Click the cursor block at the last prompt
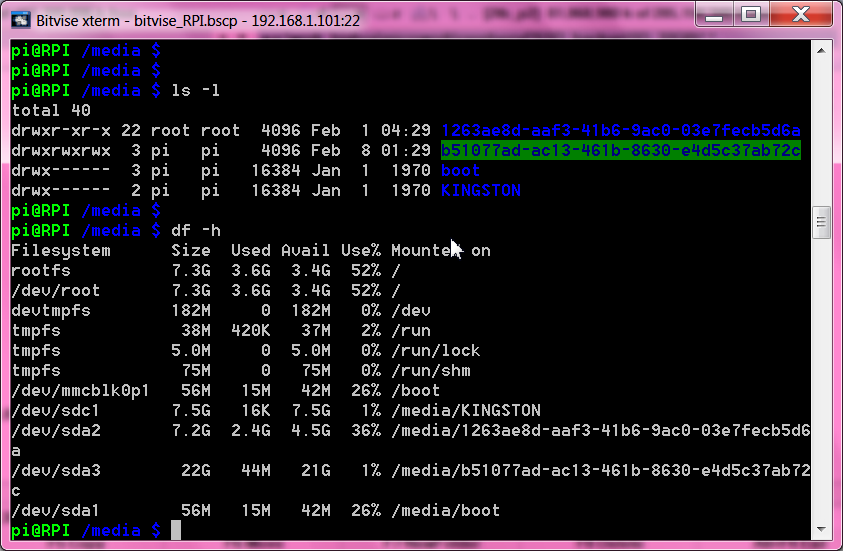 coord(175,530)
